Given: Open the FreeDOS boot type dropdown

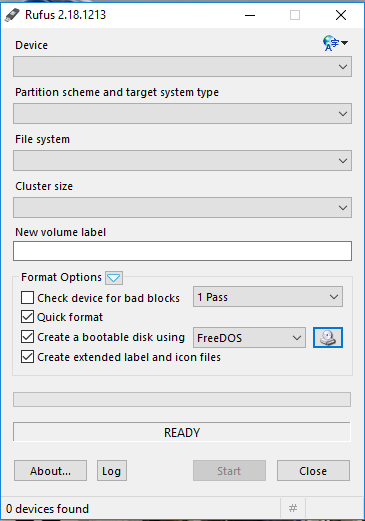Looking at the screenshot, I should 249,338.
